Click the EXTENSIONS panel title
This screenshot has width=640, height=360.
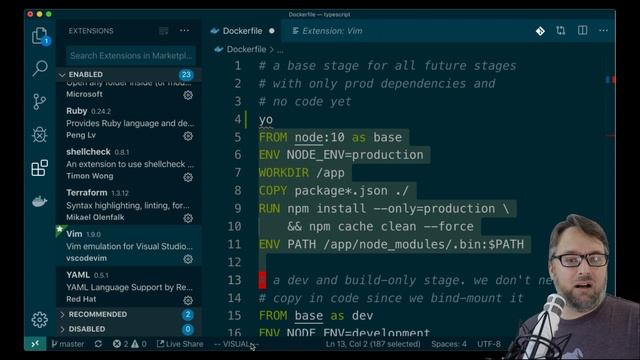[91, 31]
